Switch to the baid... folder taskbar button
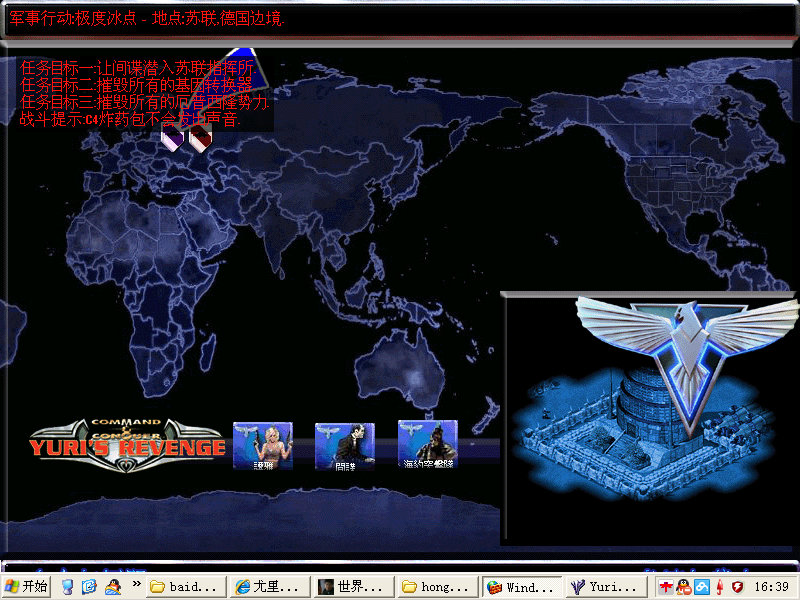Viewport: 800px width, 600px height. pos(187,587)
